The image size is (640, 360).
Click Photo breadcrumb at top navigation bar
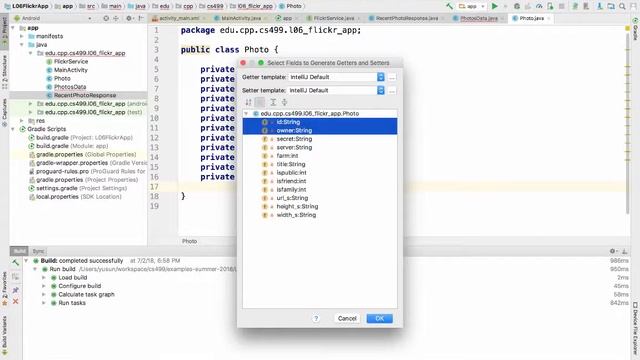point(291,6)
